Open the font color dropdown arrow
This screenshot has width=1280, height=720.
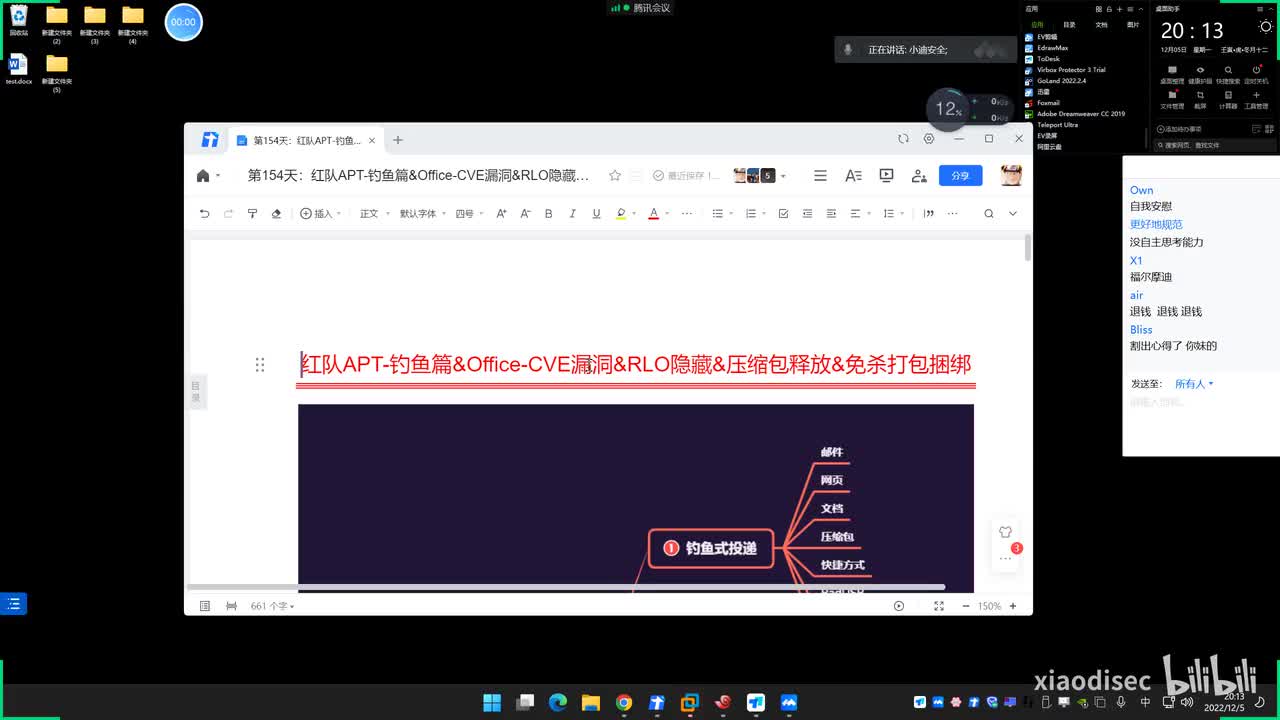tap(667, 214)
